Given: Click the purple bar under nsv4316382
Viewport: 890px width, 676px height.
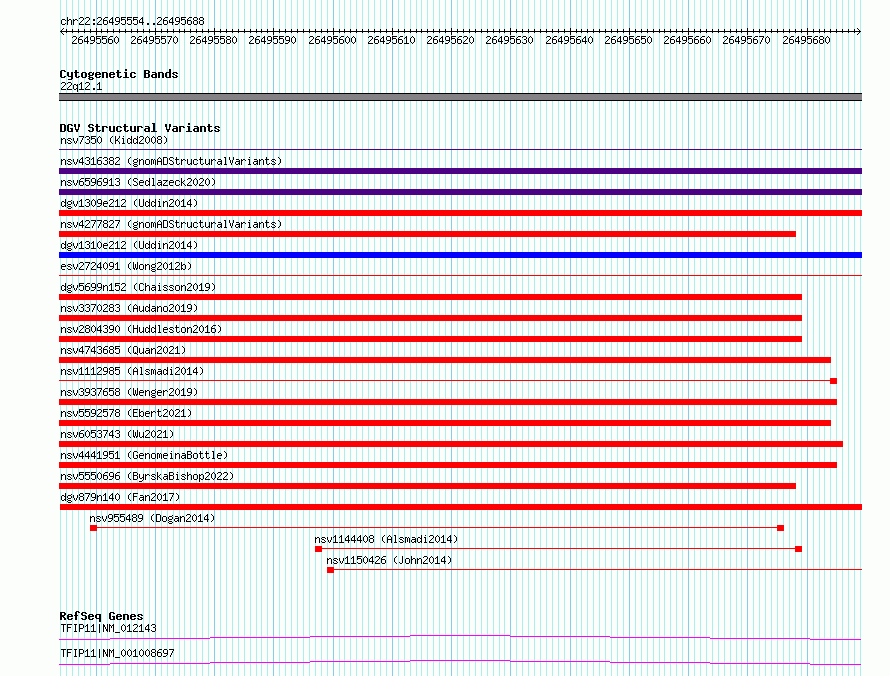Looking at the screenshot, I should [460, 171].
